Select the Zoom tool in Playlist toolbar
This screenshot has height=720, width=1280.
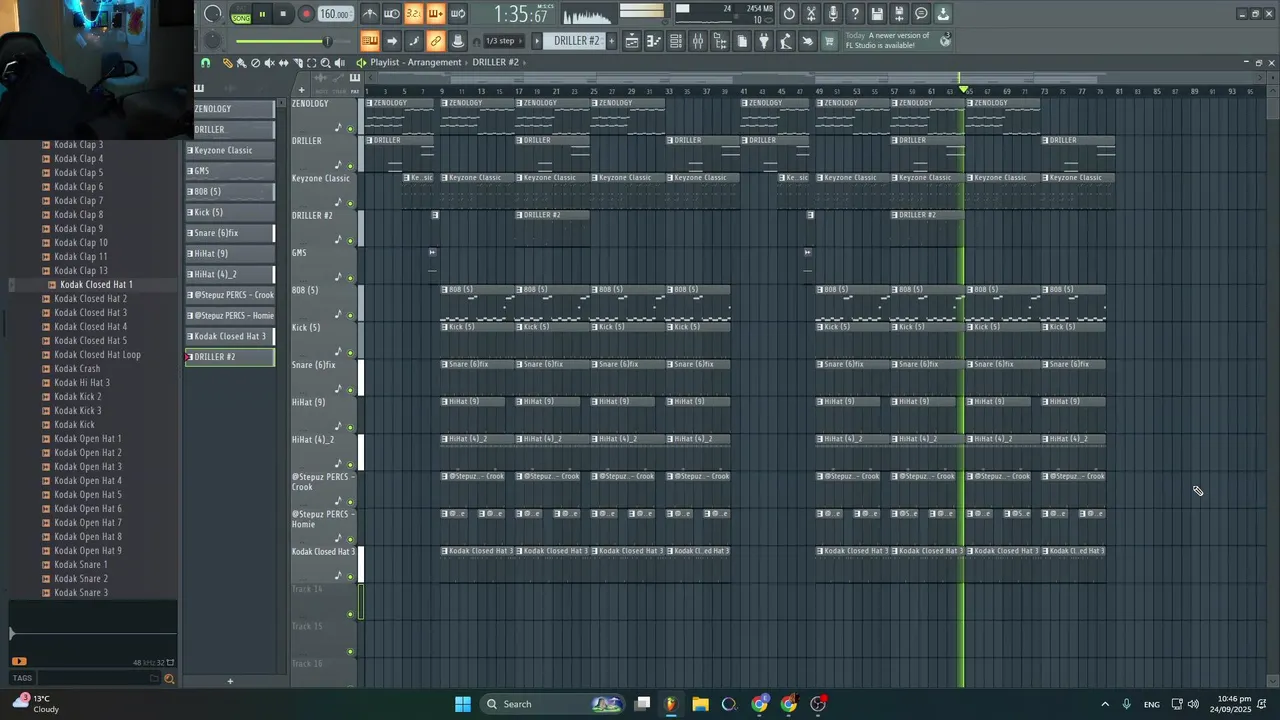(x=325, y=62)
